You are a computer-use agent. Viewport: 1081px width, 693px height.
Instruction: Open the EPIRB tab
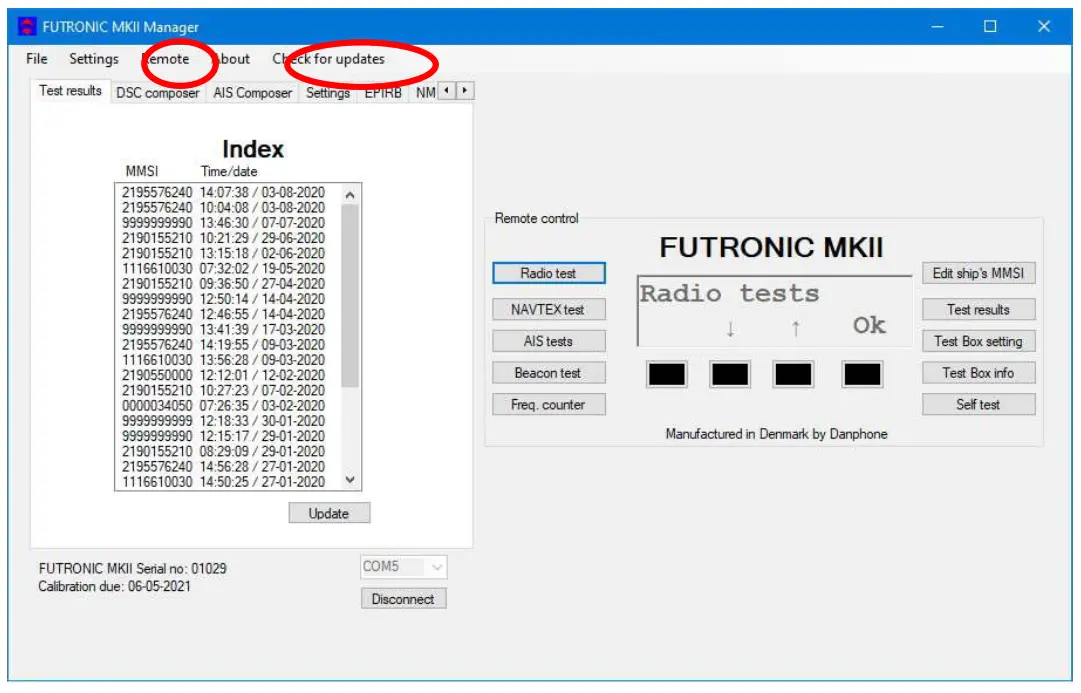click(x=383, y=91)
